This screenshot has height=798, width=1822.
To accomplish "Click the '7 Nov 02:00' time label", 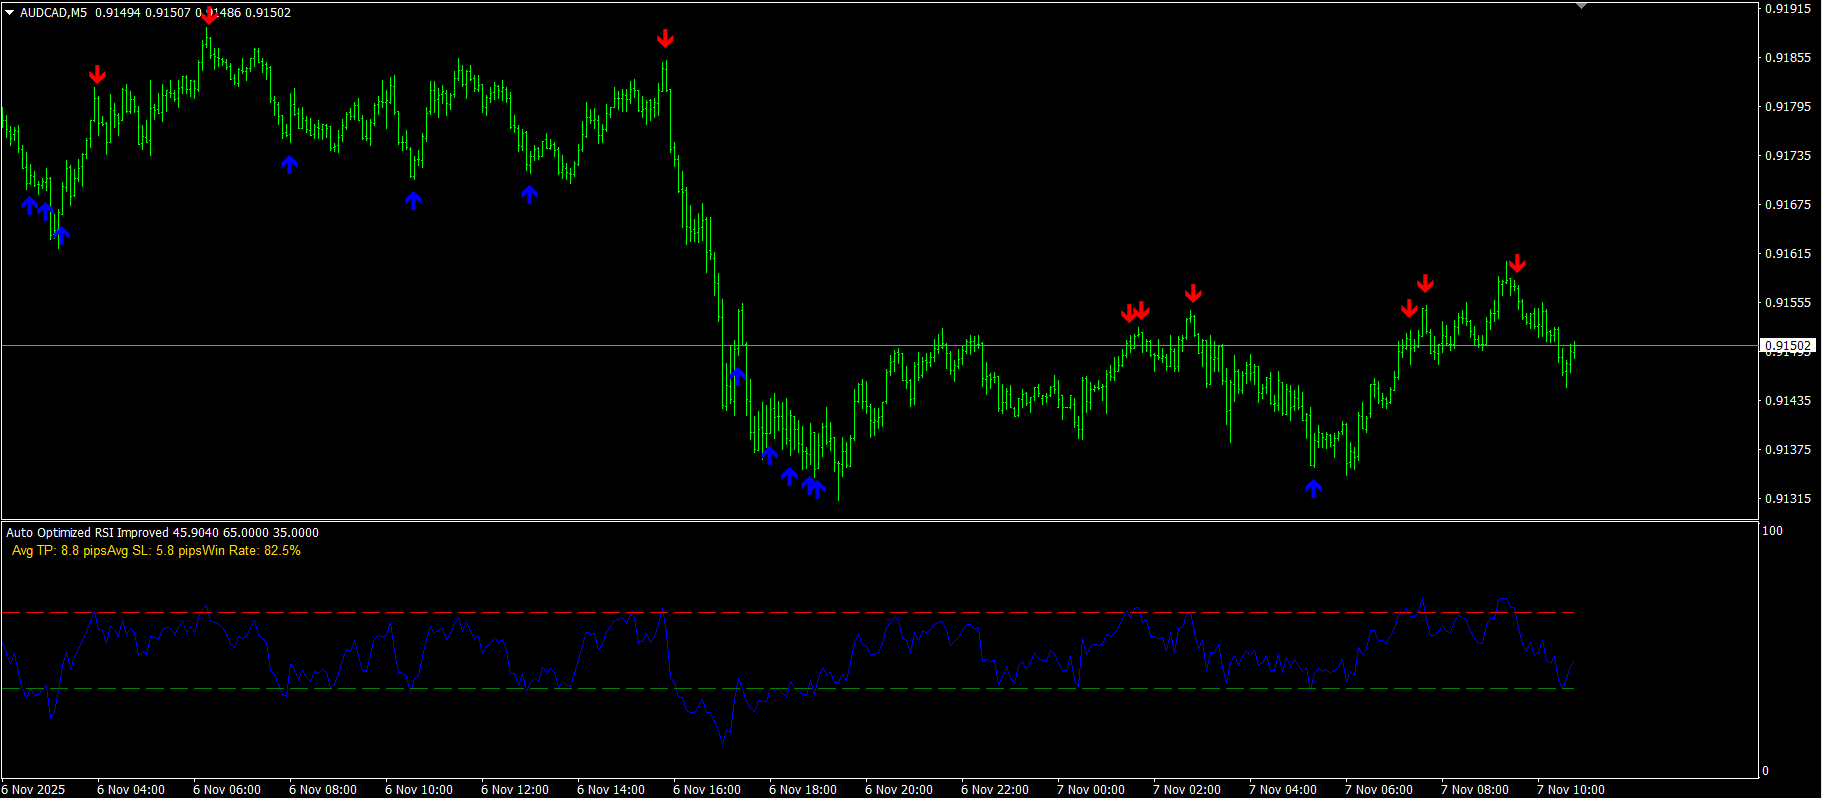I will tap(1187, 790).
